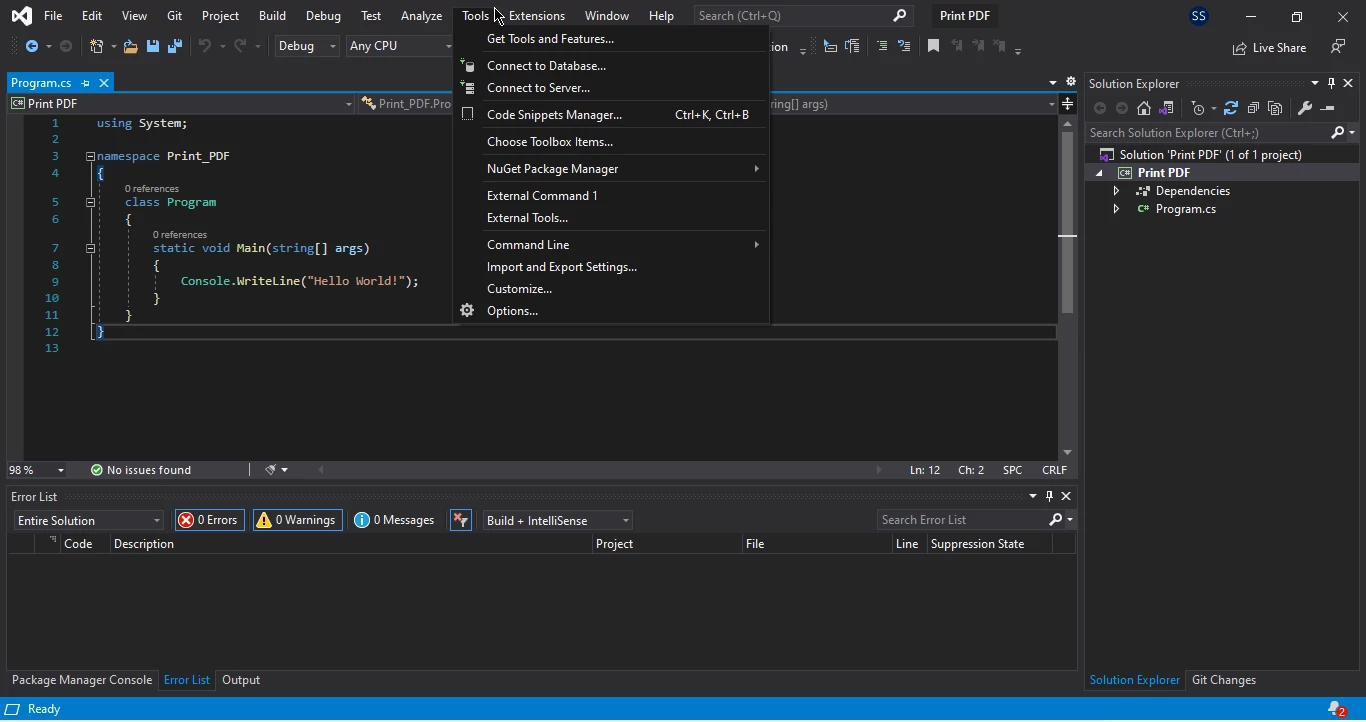Select Options... in the Tools menu

pos(512,311)
